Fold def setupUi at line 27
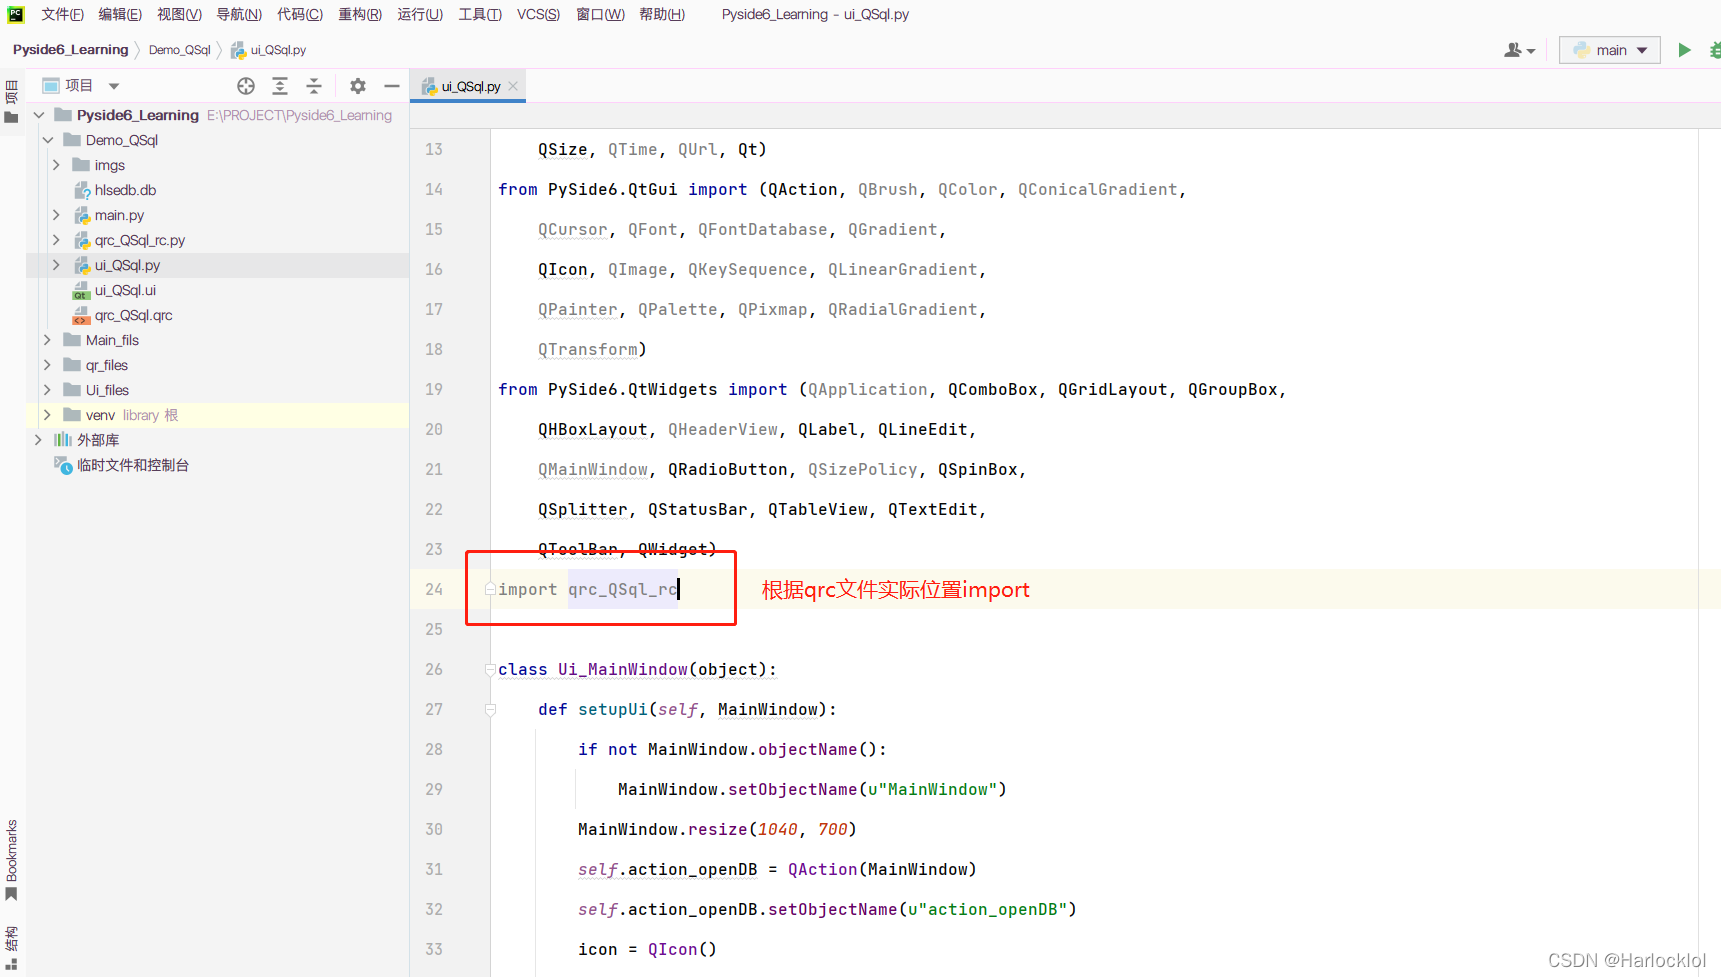Viewport: 1721px width, 977px height. point(490,709)
